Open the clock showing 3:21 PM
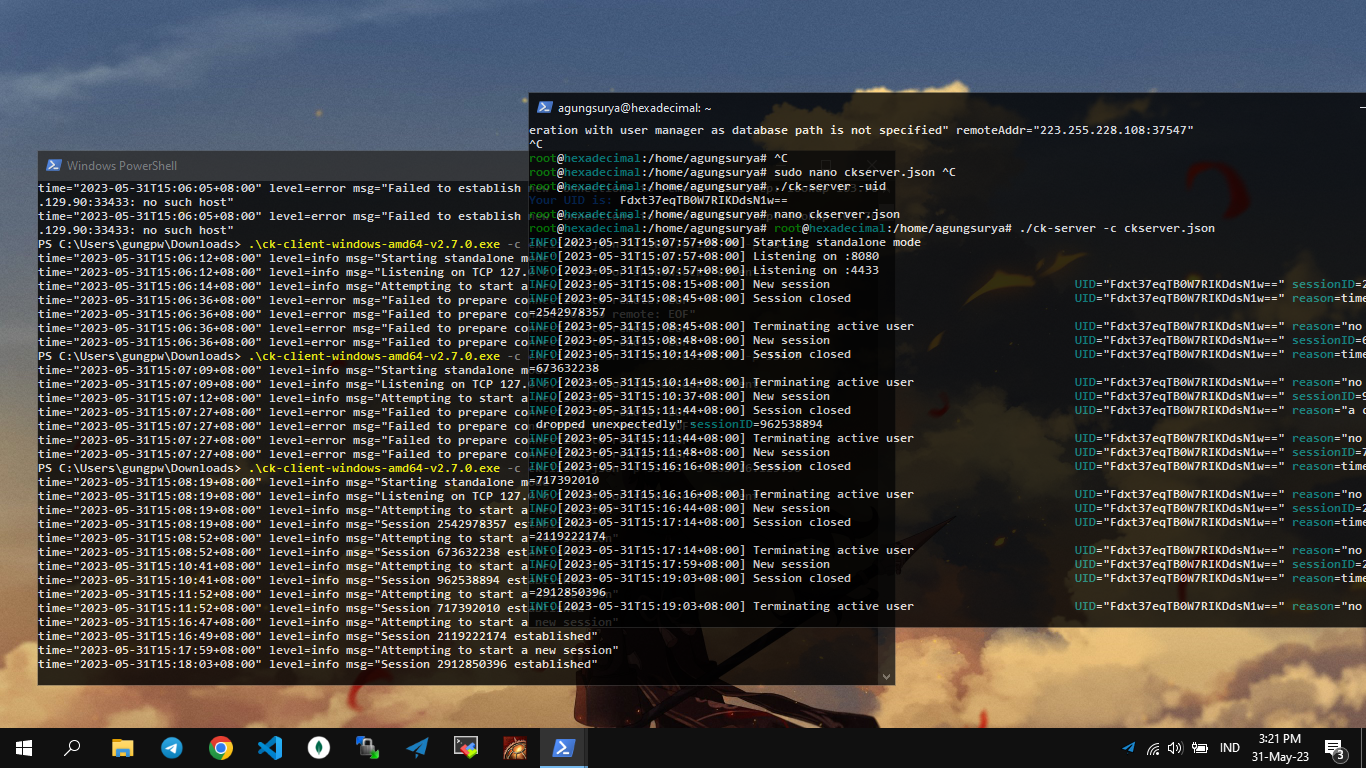1366x768 pixels. coord(1281,748)
